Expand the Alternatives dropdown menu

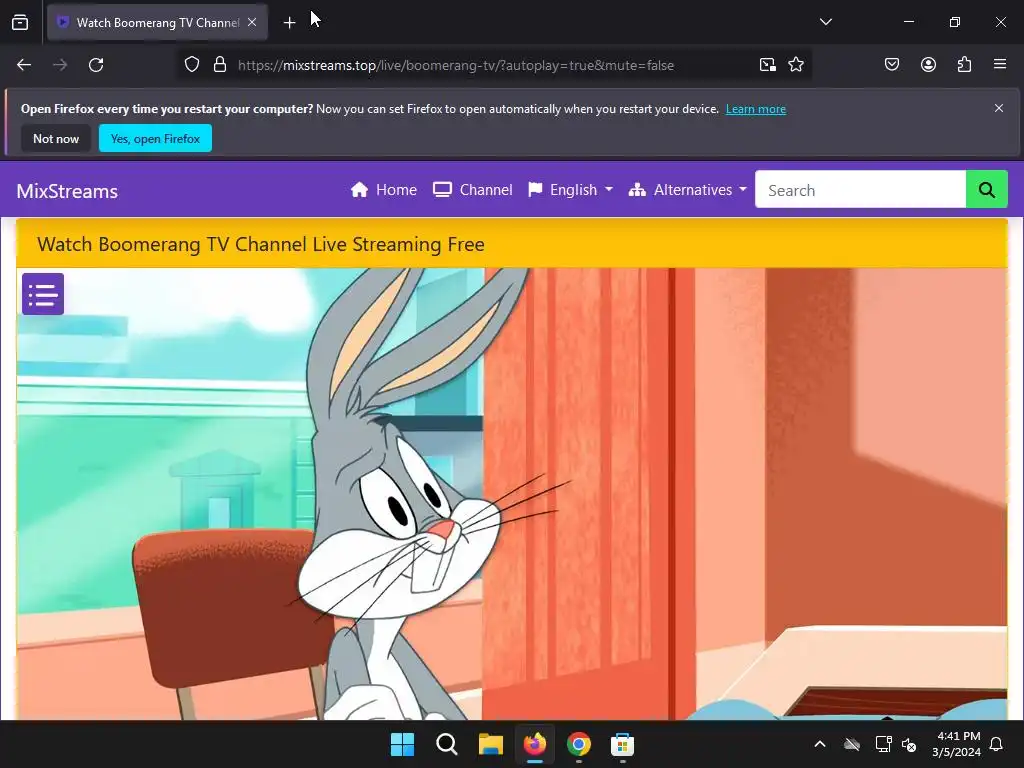687,190
